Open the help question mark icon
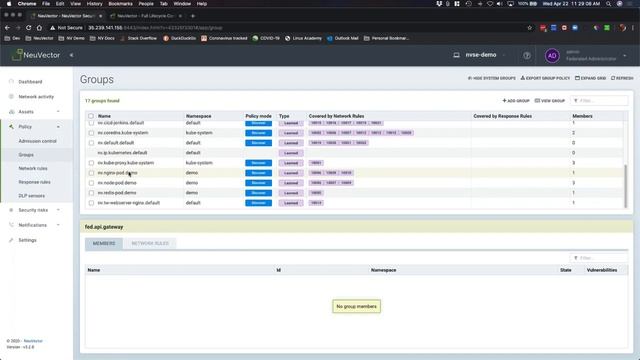640x360 pixels. (x=527, y=56)
